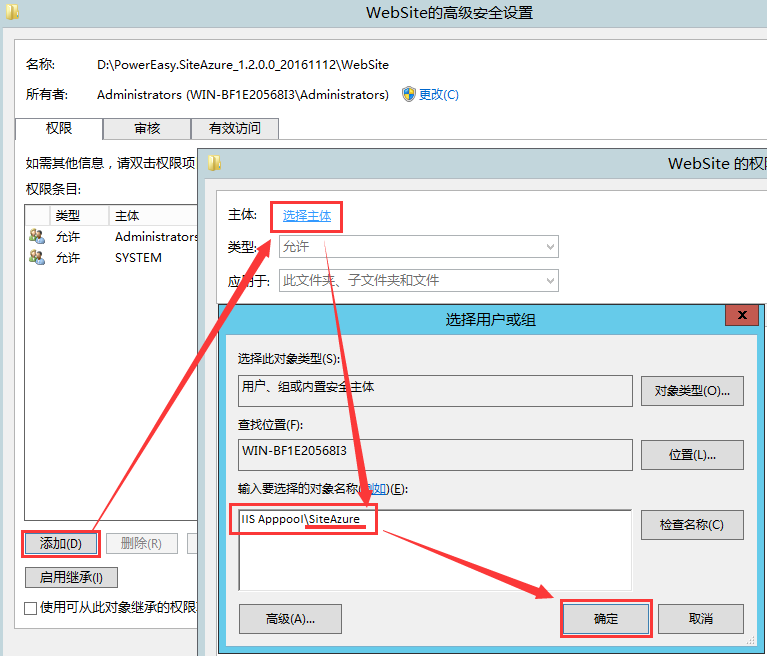The height and width of the screenshot is (656, 767).
Task: Toggle the 使用可从此对象继承的权限 checkbox
Action: pos(30,608)
